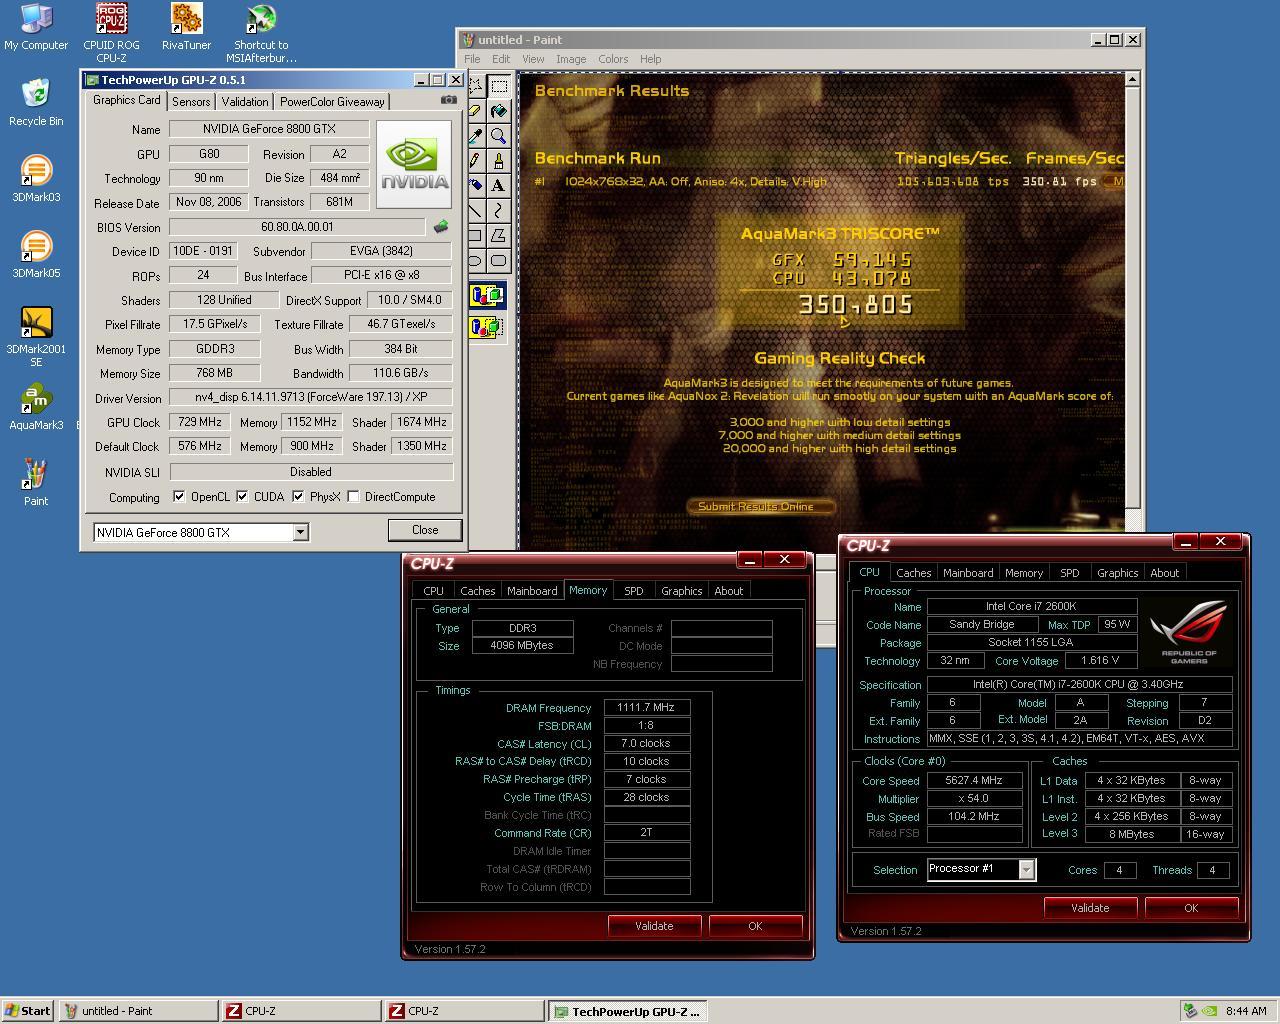Image resolution: width=1280 pixels, height=1024 pixels.
Task: Choose the Airbrush spray can tool
Action: 476,186
